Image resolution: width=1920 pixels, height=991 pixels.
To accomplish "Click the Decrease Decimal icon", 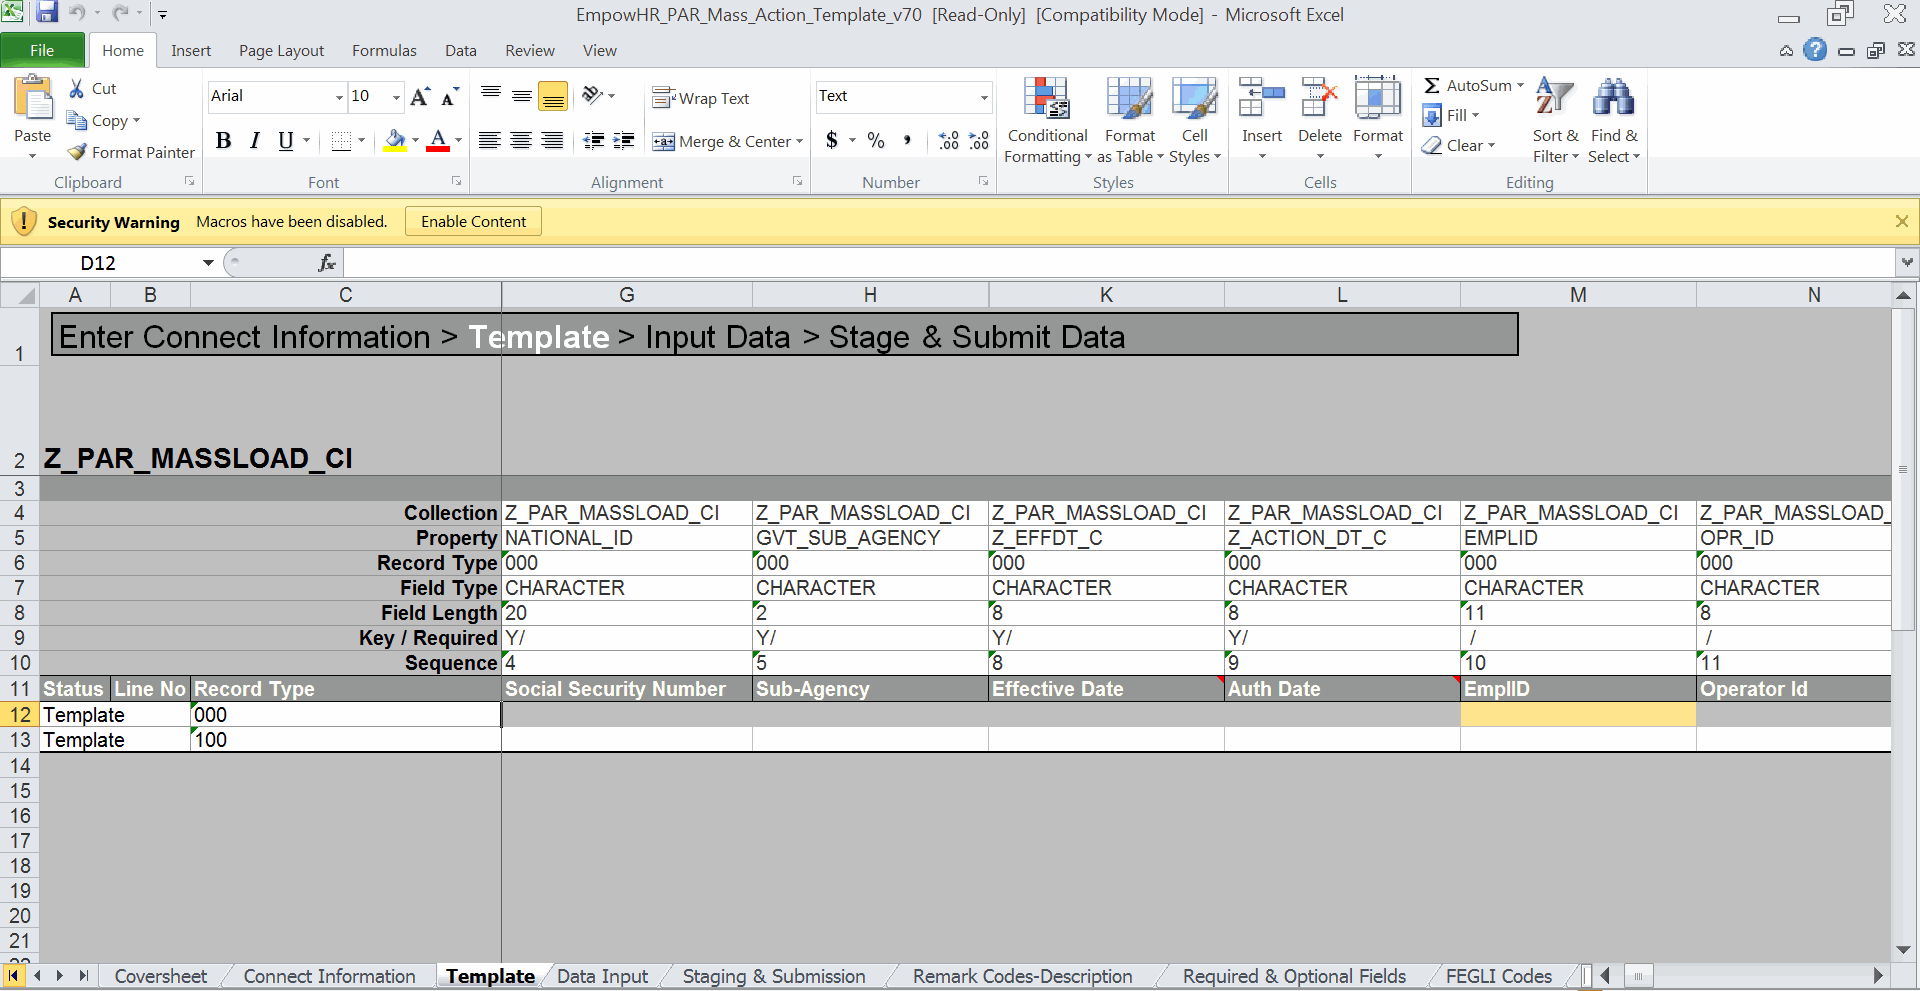I will (979, 141).
